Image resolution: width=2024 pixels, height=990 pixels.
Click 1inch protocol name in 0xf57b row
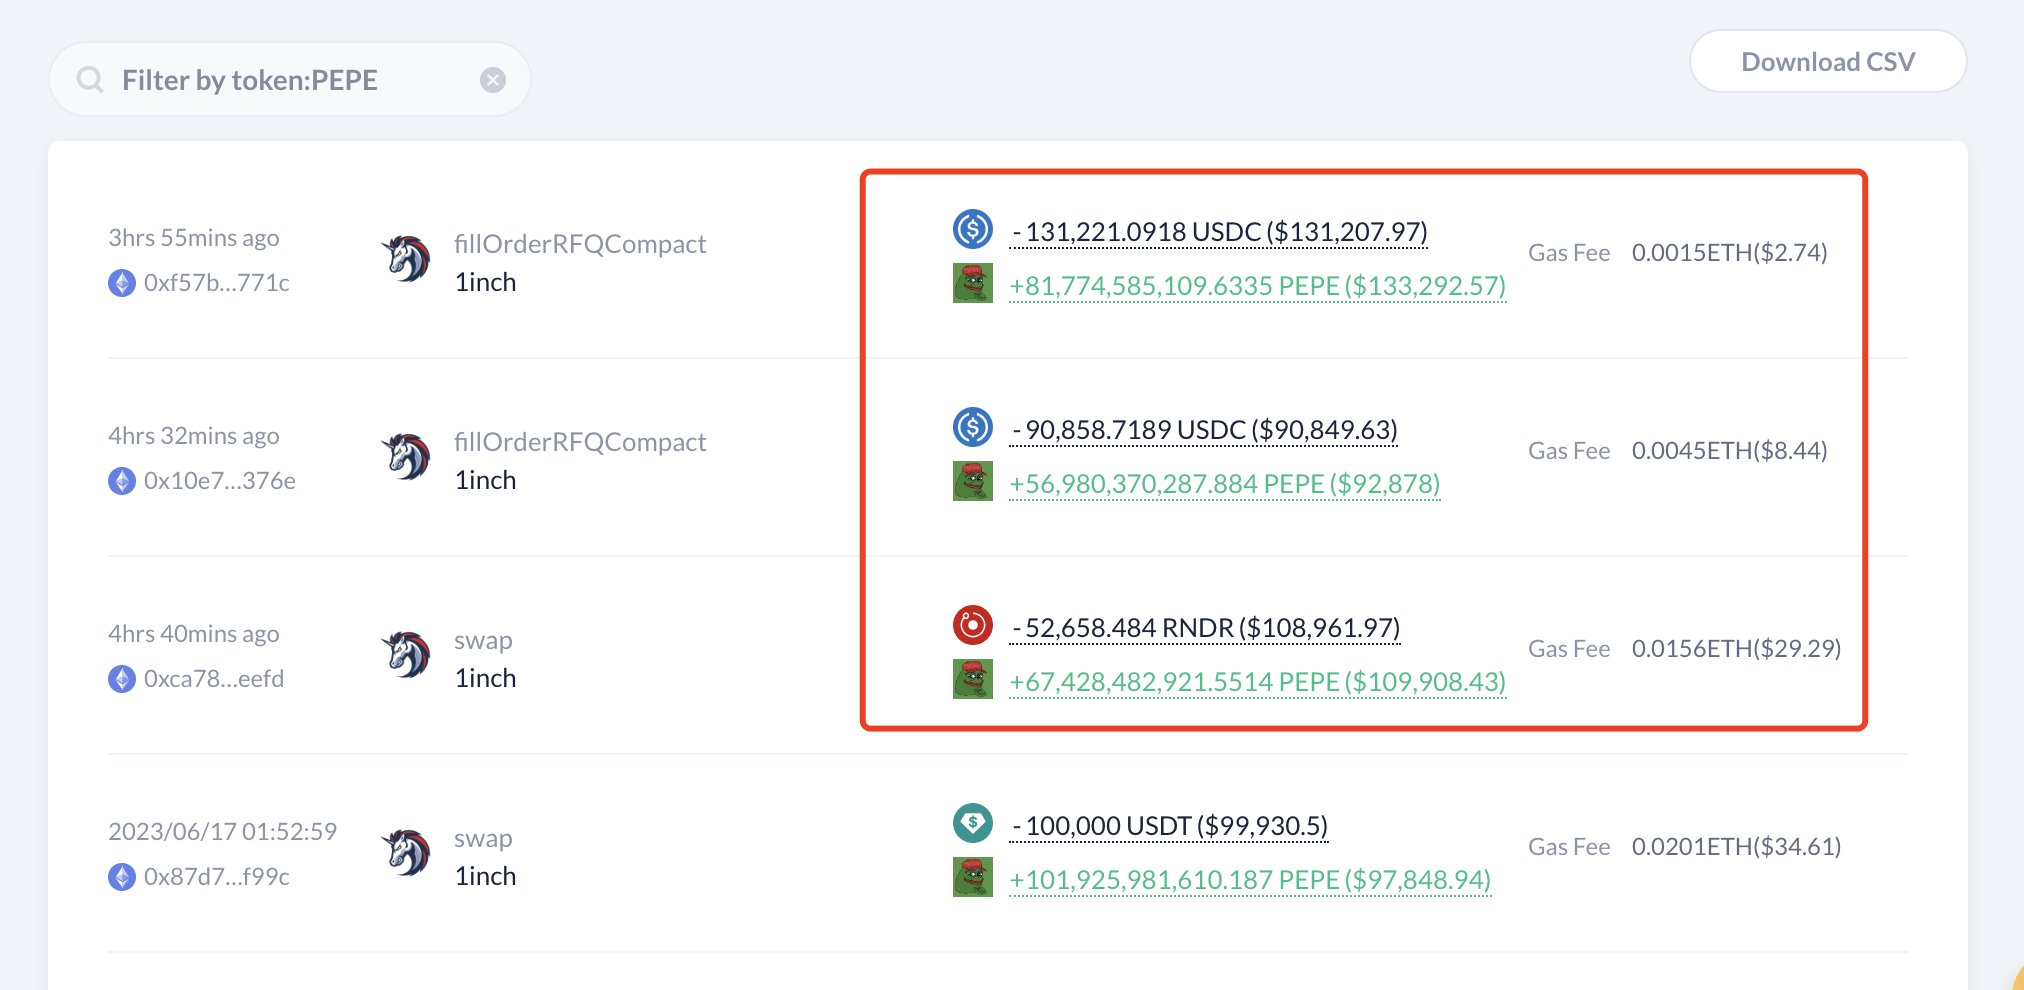tap(485, 282)
